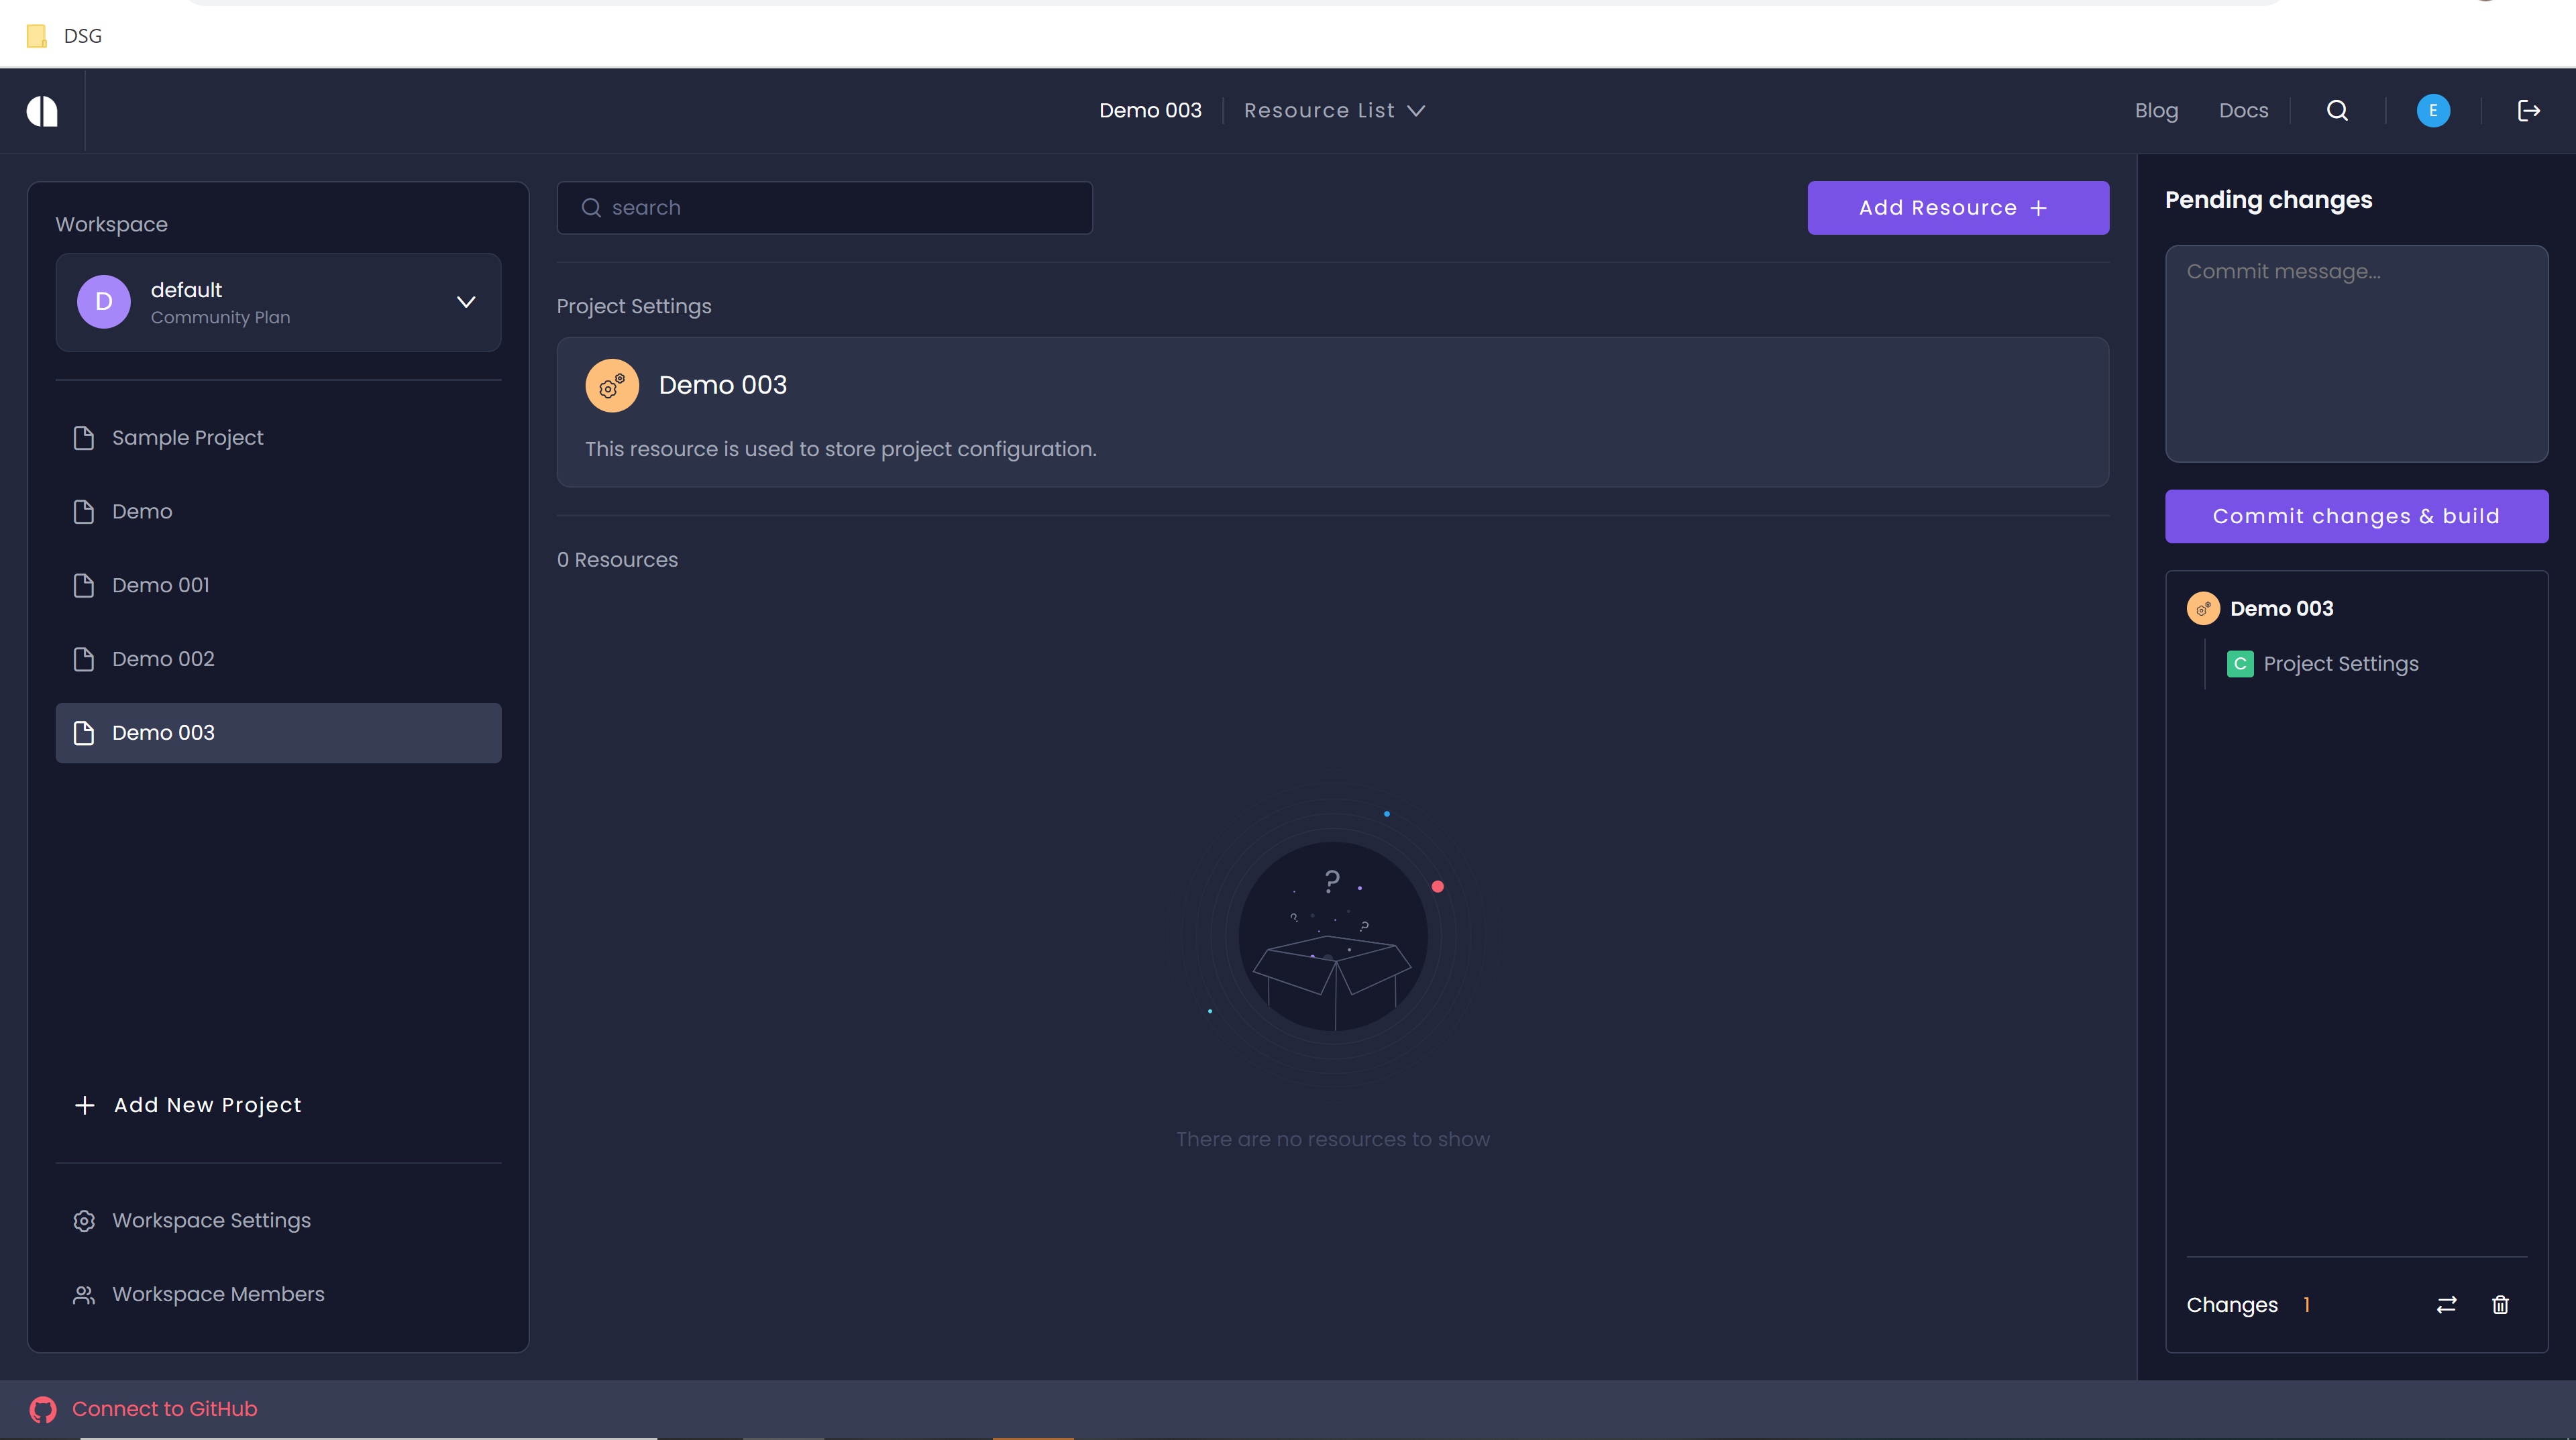The image size is (2576, 1440).
Task: Click the logout icon
Action: point(2529,111)
